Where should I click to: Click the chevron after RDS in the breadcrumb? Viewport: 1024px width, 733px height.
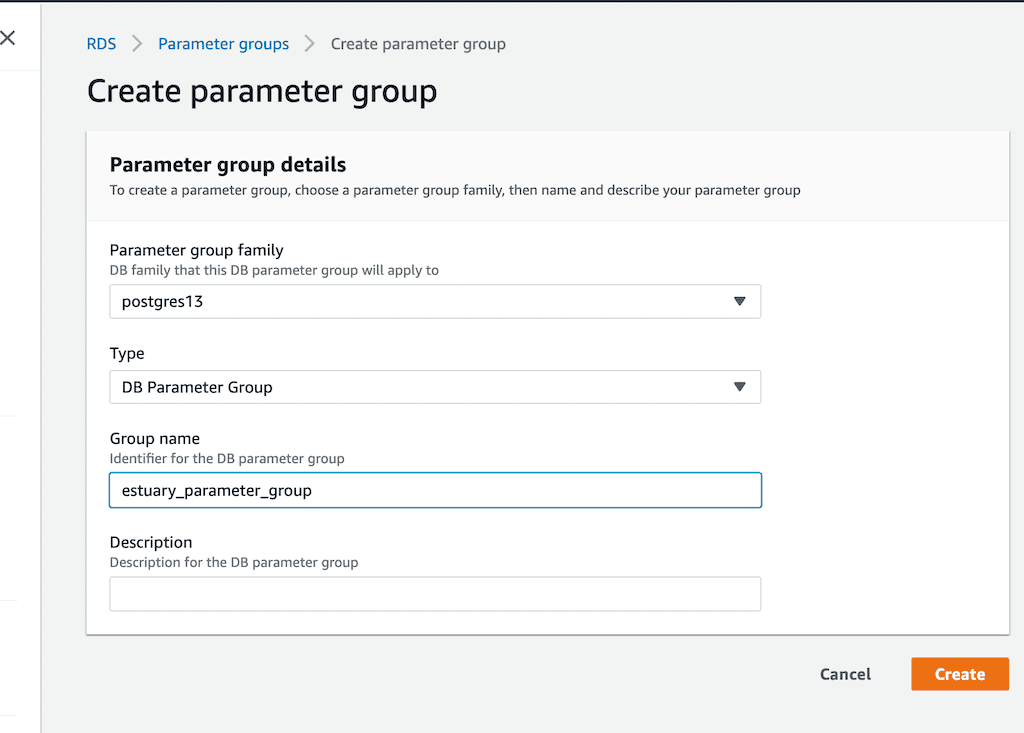coord(135,43)
